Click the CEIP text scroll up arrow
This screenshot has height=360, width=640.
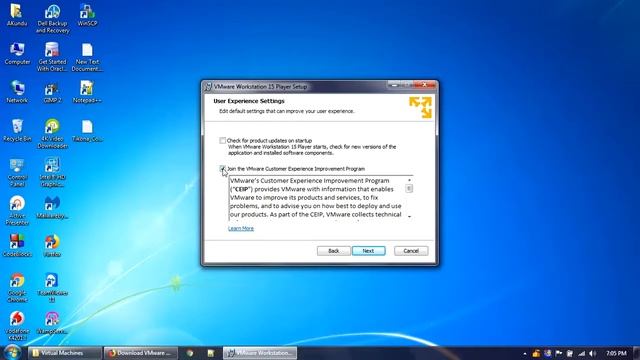pos(409,180)
